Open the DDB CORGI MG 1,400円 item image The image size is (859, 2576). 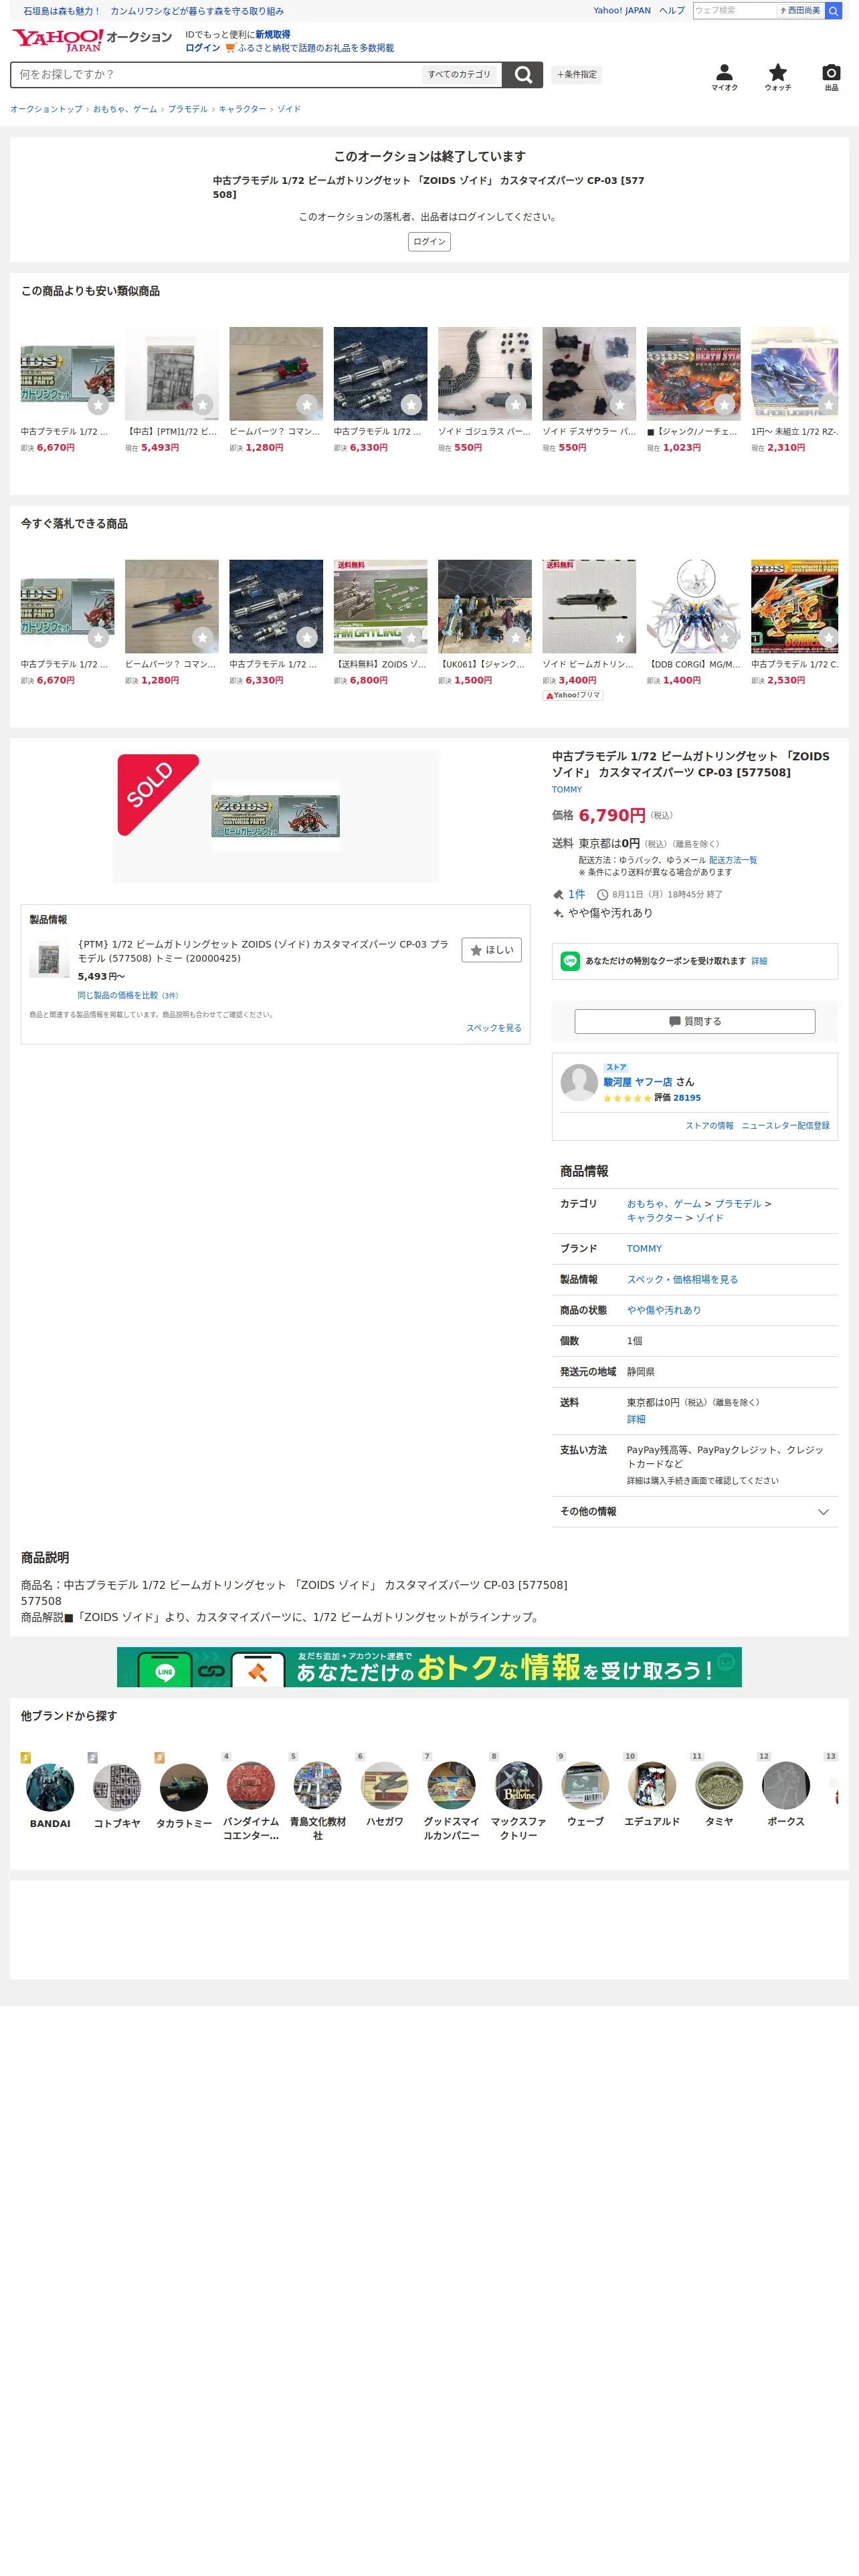click(693, 606)
